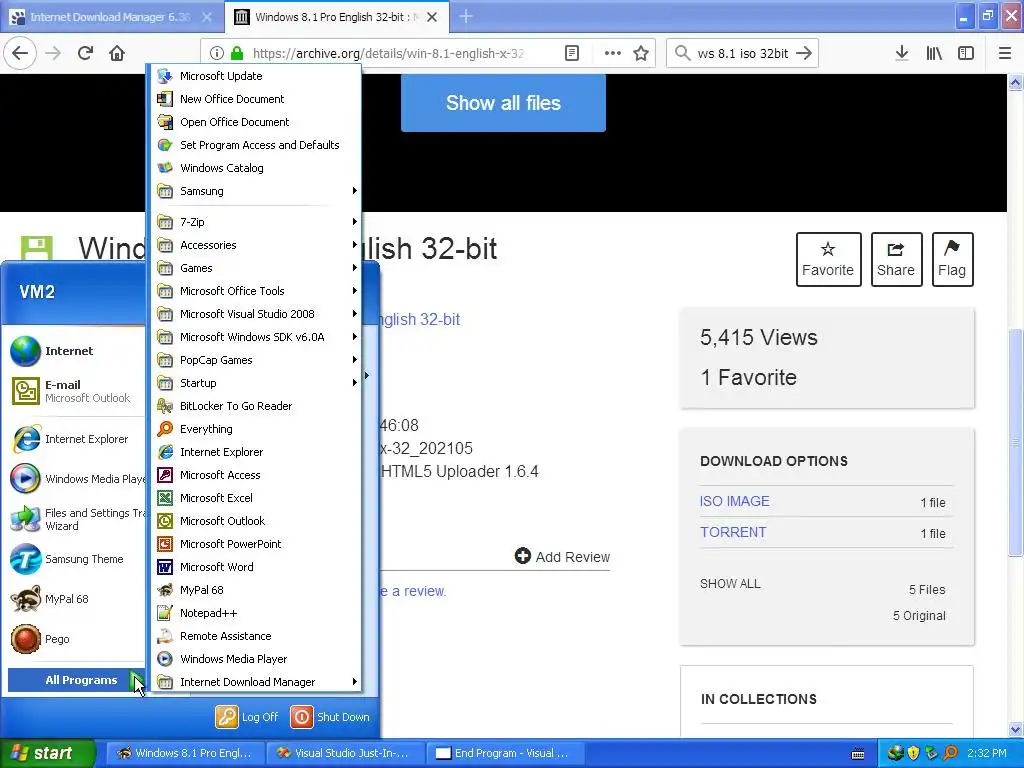Expand Microsoft Visual Studio 2008 submenu arrow
This screenshot has height=768, width=1024.
(355, 314)
